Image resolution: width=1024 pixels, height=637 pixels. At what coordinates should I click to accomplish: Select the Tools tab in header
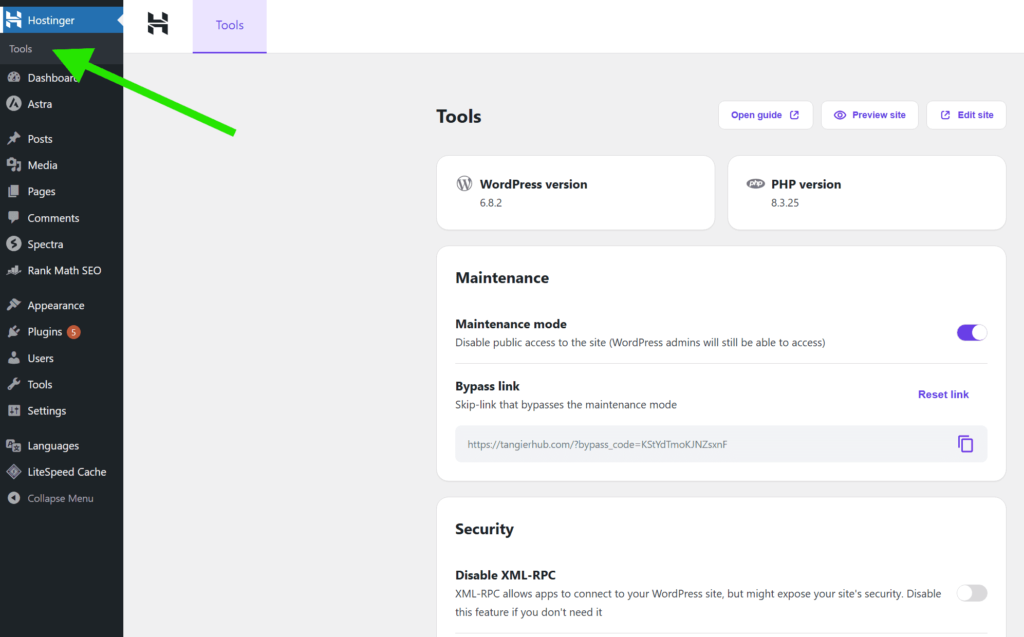[x=230, y=25]
